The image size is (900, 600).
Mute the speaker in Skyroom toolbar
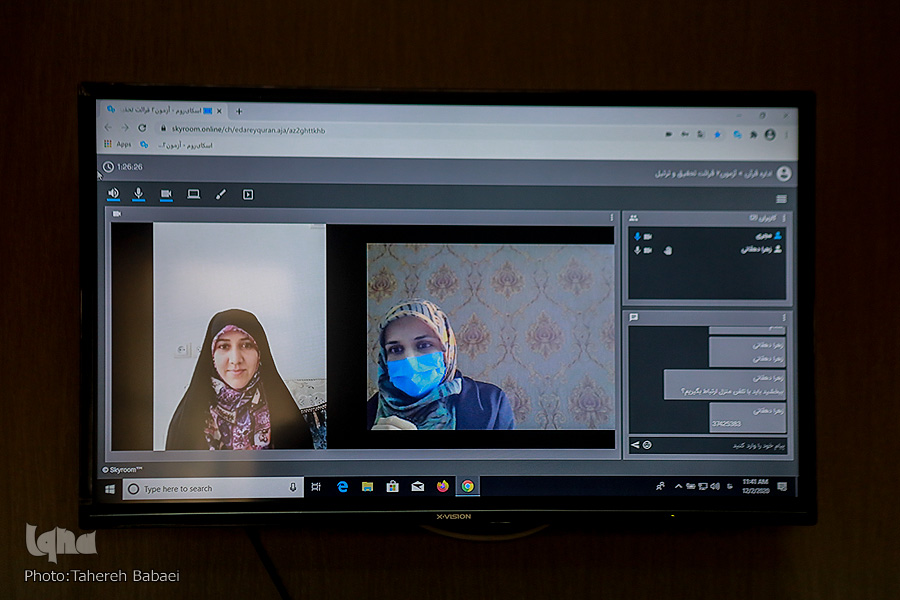pyautogui.click(x=113, y=194)
